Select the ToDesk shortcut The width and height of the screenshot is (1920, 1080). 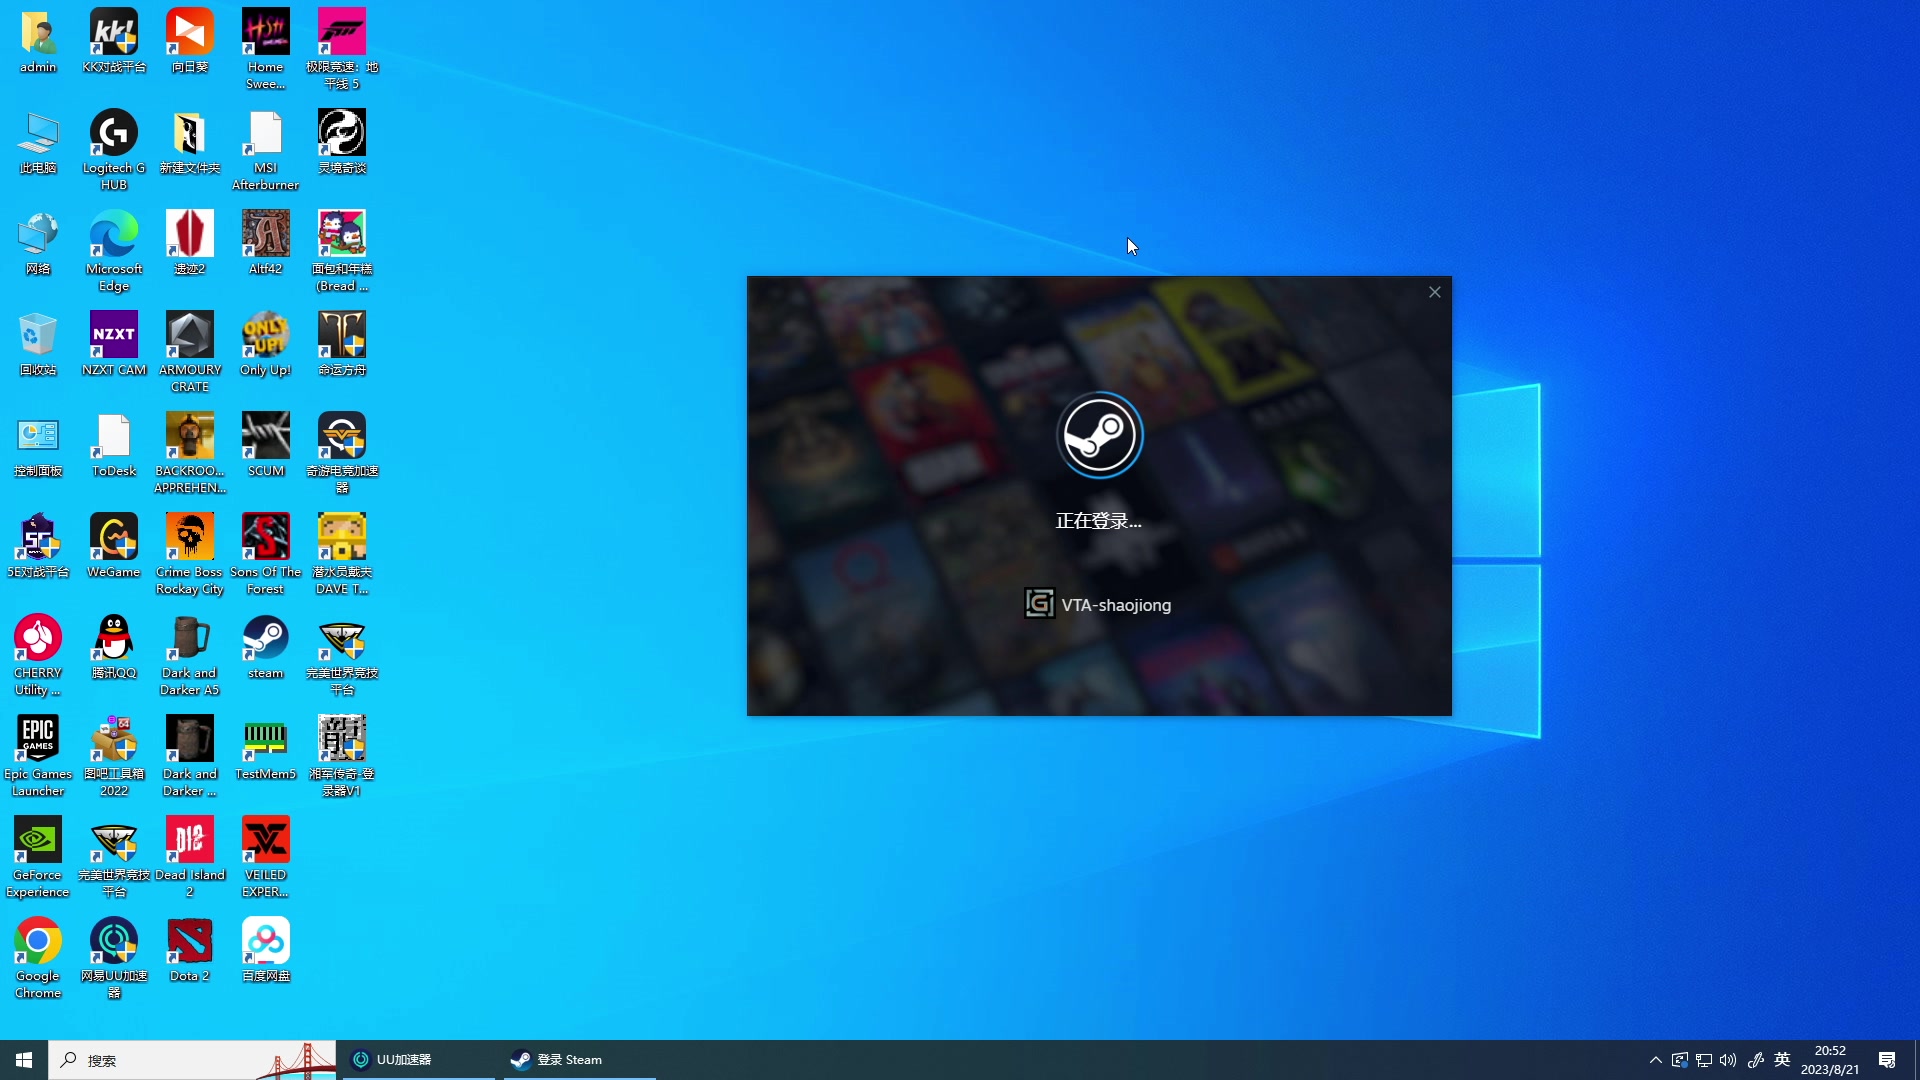pyautogui.click(x=114, y=445)
